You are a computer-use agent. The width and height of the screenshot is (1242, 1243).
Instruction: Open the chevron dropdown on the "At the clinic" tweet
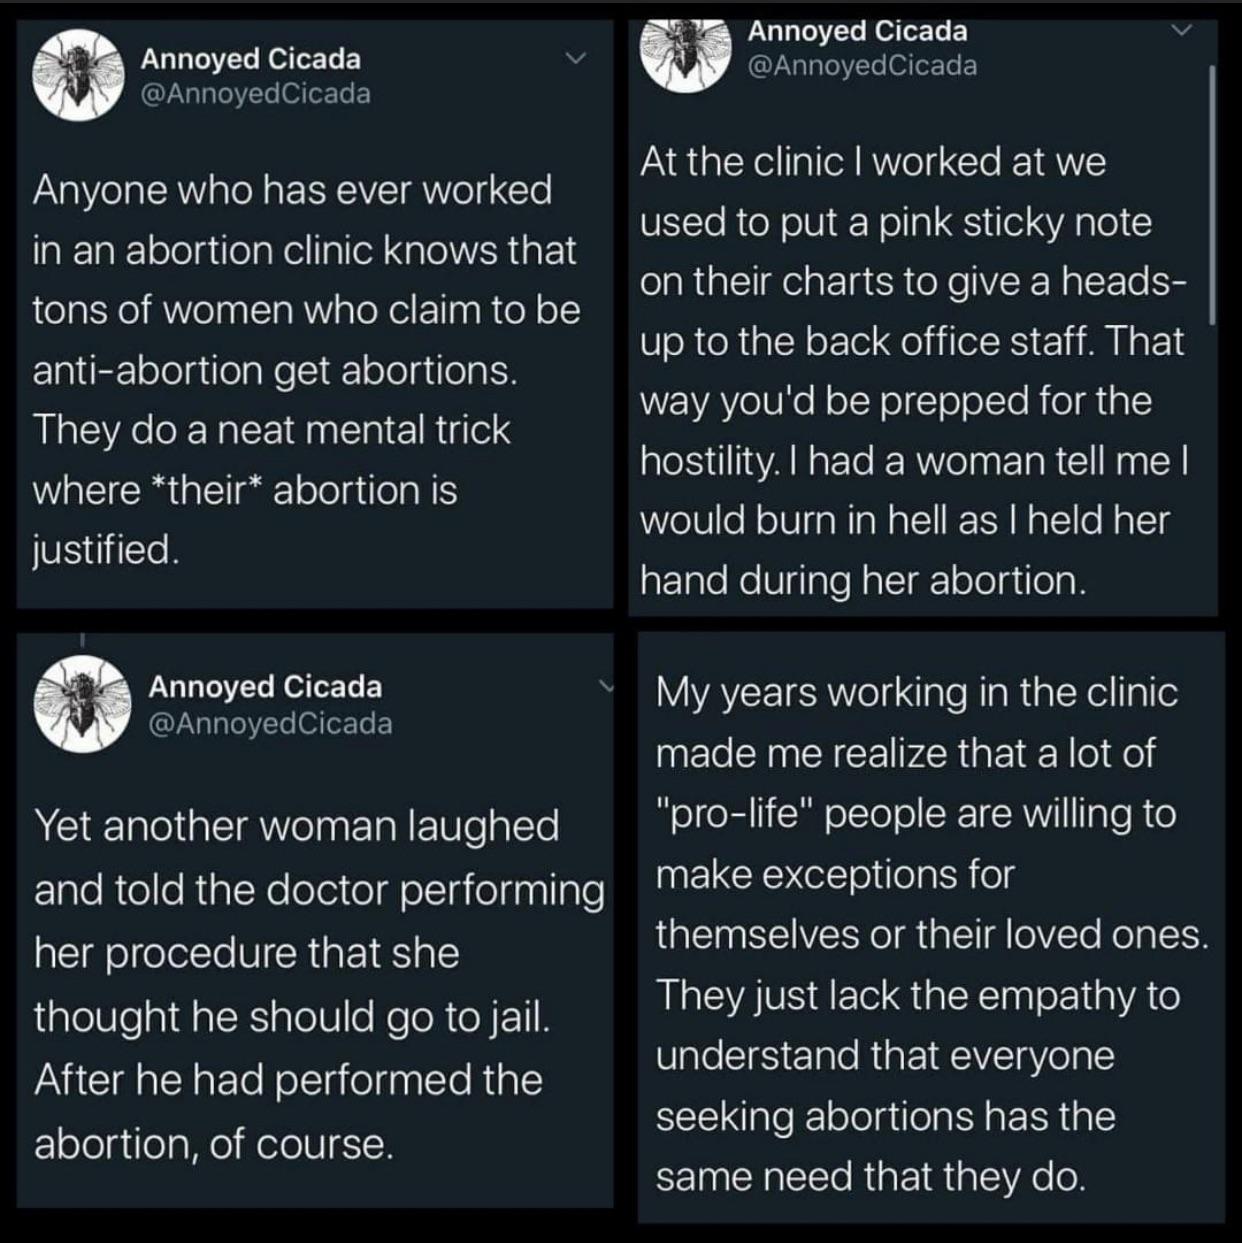coord(1182,31)
